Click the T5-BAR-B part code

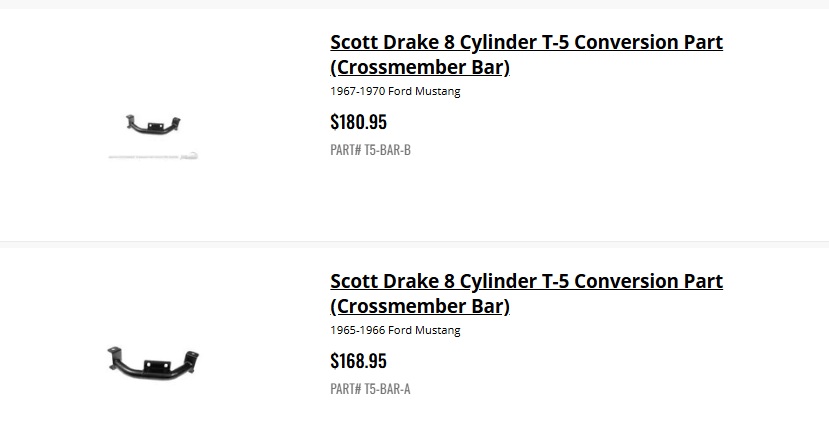coord(388,150)
